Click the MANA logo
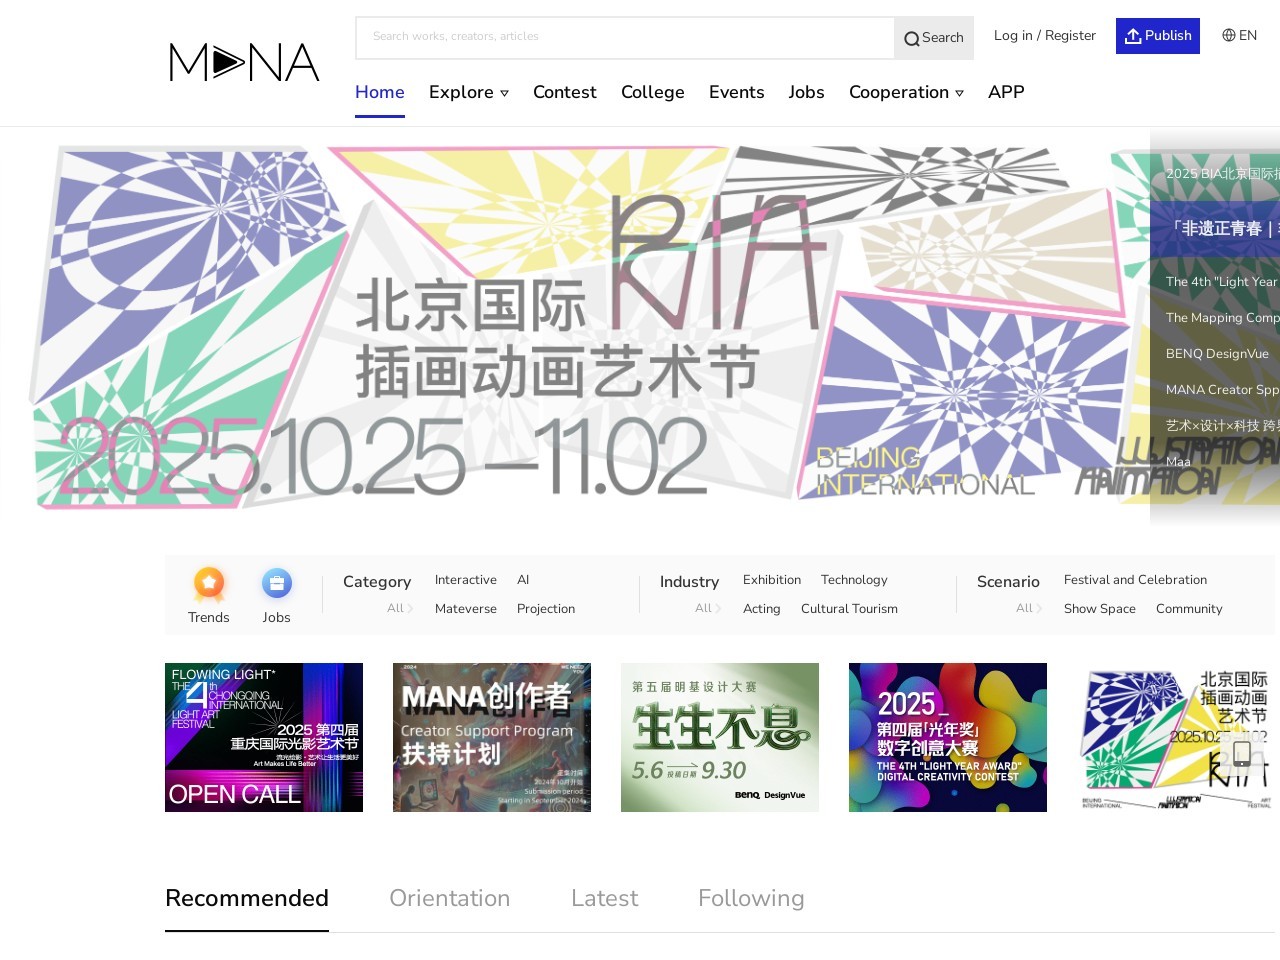Viewport: 1280px width, 960px height. [244, 62]
